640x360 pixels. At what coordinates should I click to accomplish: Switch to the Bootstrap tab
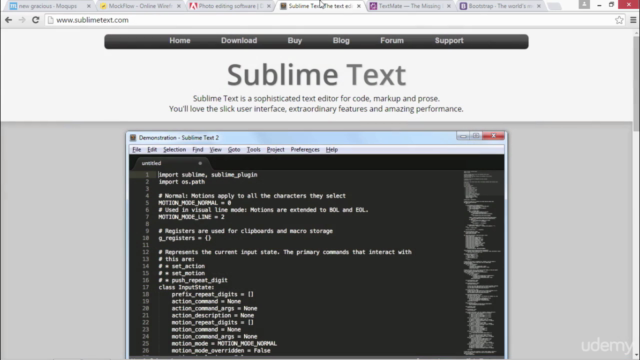[x=500, y=6]
